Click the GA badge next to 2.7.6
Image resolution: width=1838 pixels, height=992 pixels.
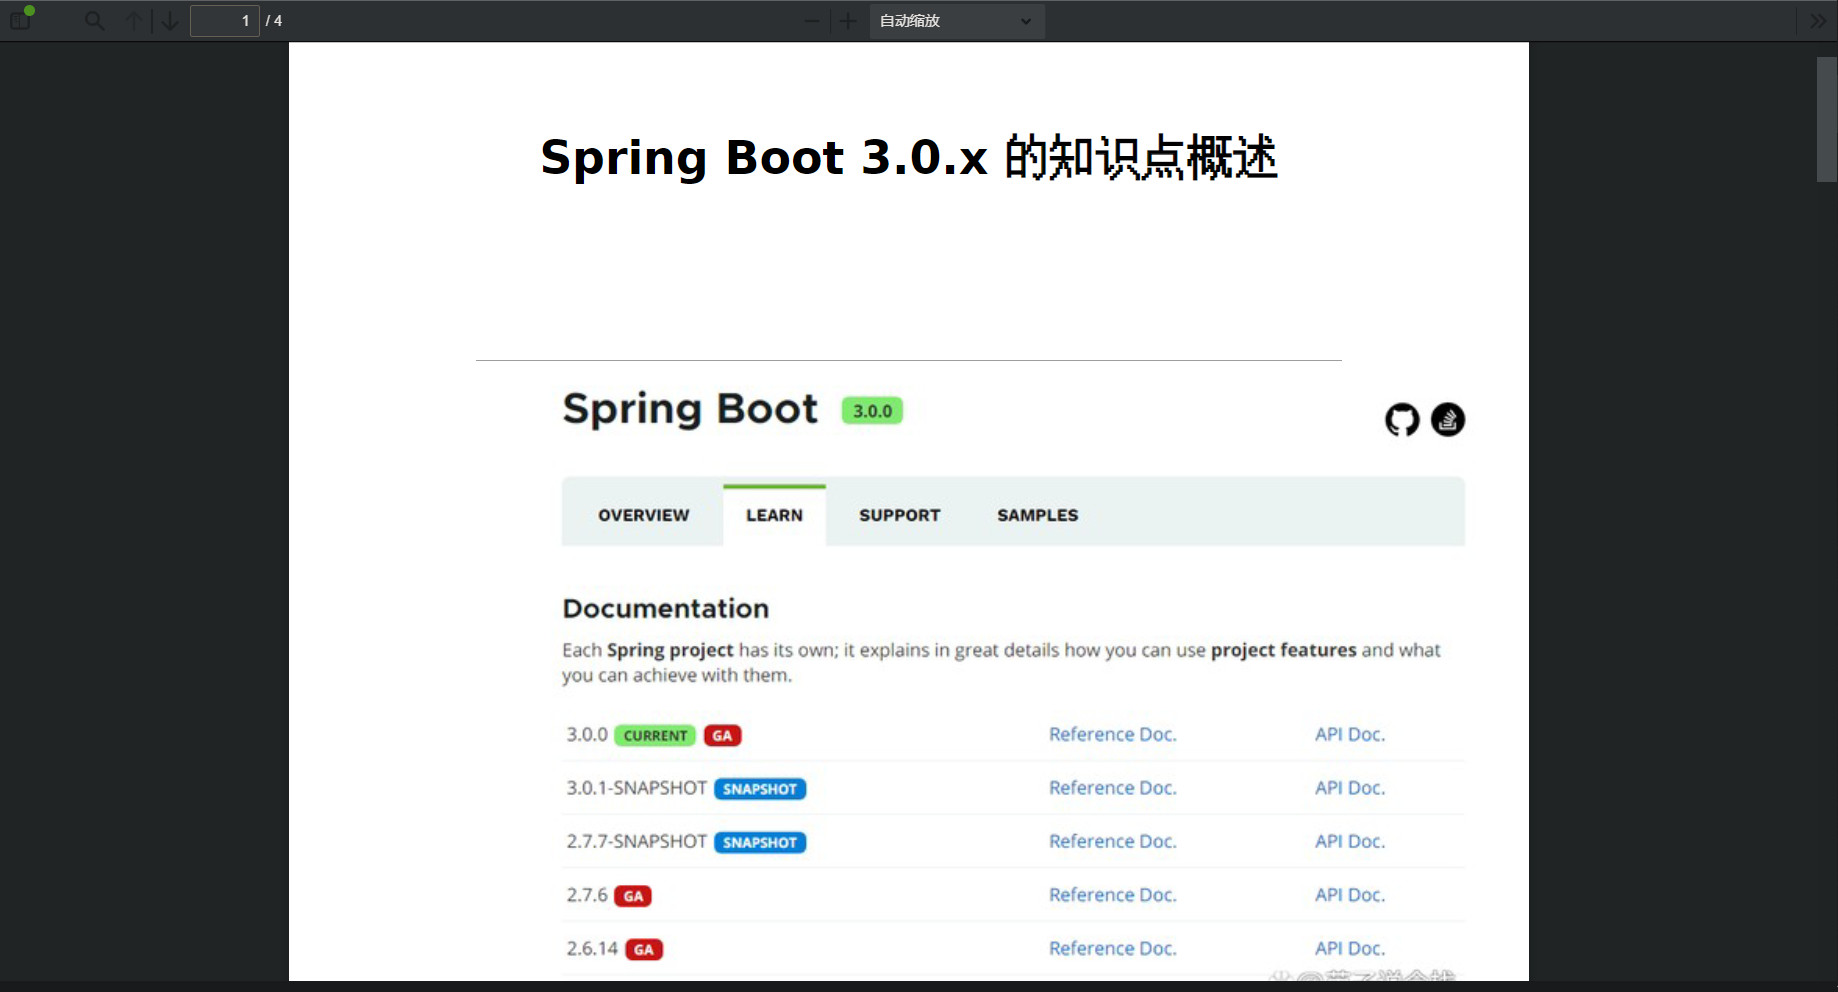point(633,896)
